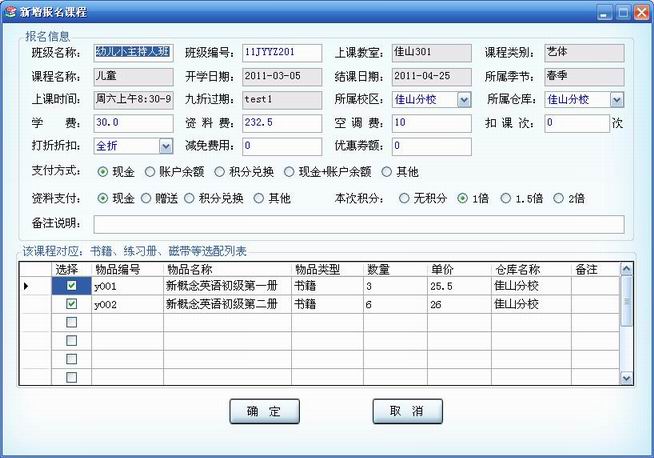654x458 pixels.
Task: Click the 开学日期 field 2011-03-05
Action: coord(282,77)
